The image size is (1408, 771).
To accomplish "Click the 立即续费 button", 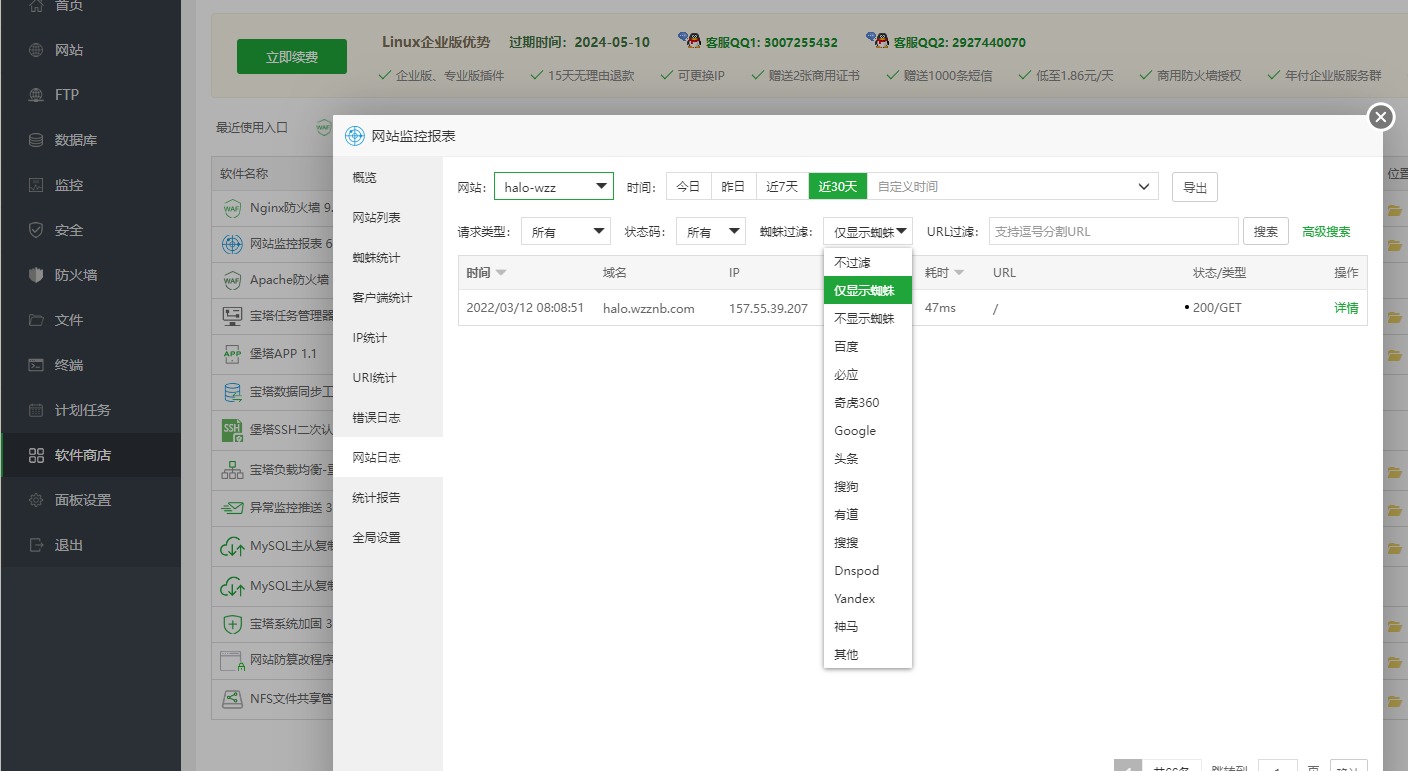I will point(291,56).
